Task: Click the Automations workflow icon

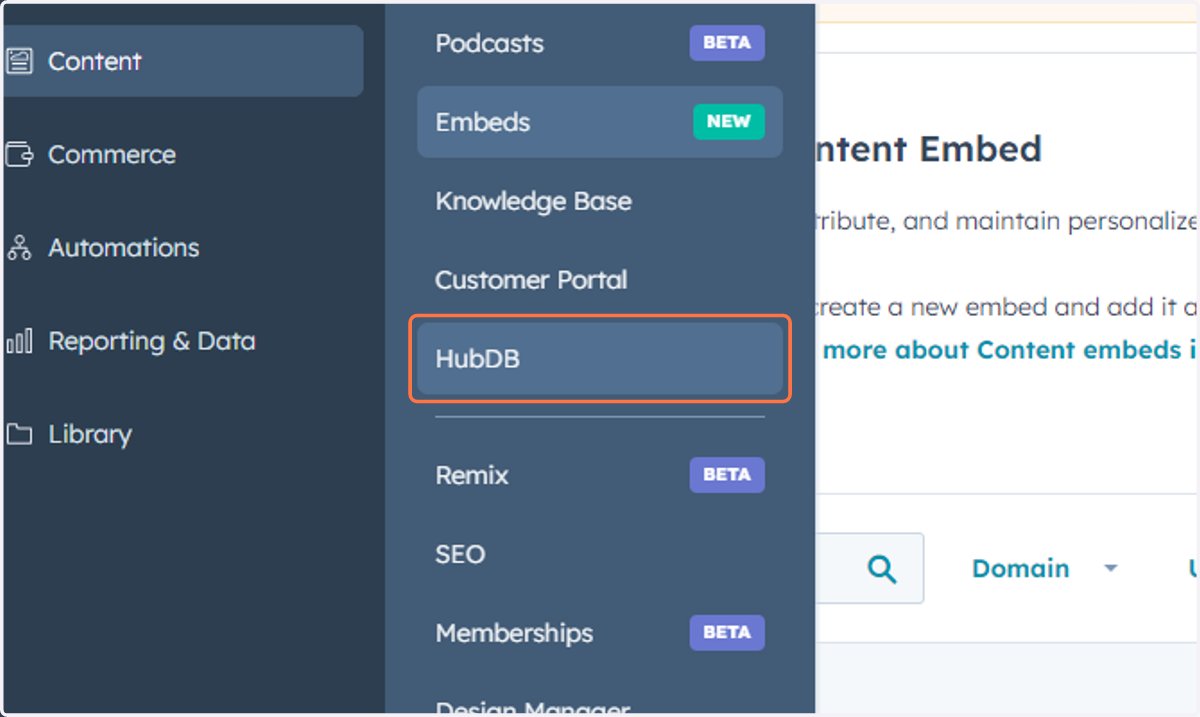Action: (x=19, y=248)
